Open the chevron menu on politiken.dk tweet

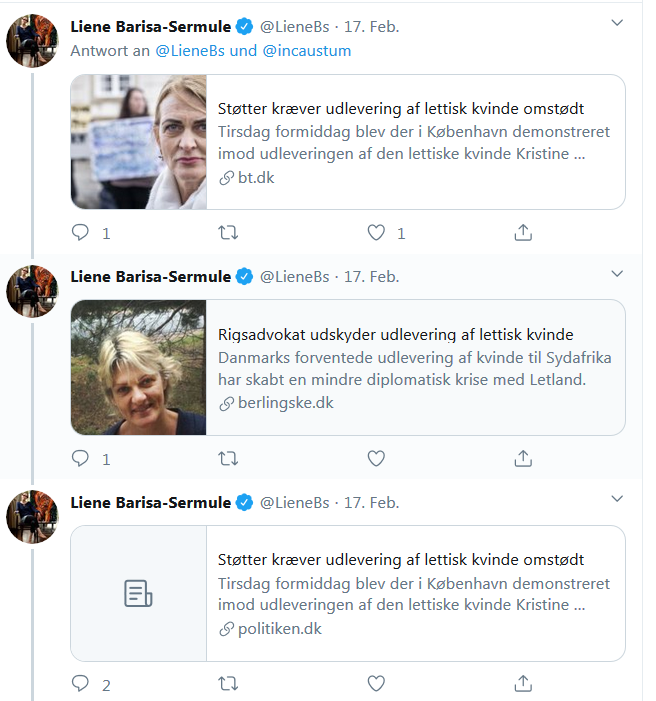point(617,498)
